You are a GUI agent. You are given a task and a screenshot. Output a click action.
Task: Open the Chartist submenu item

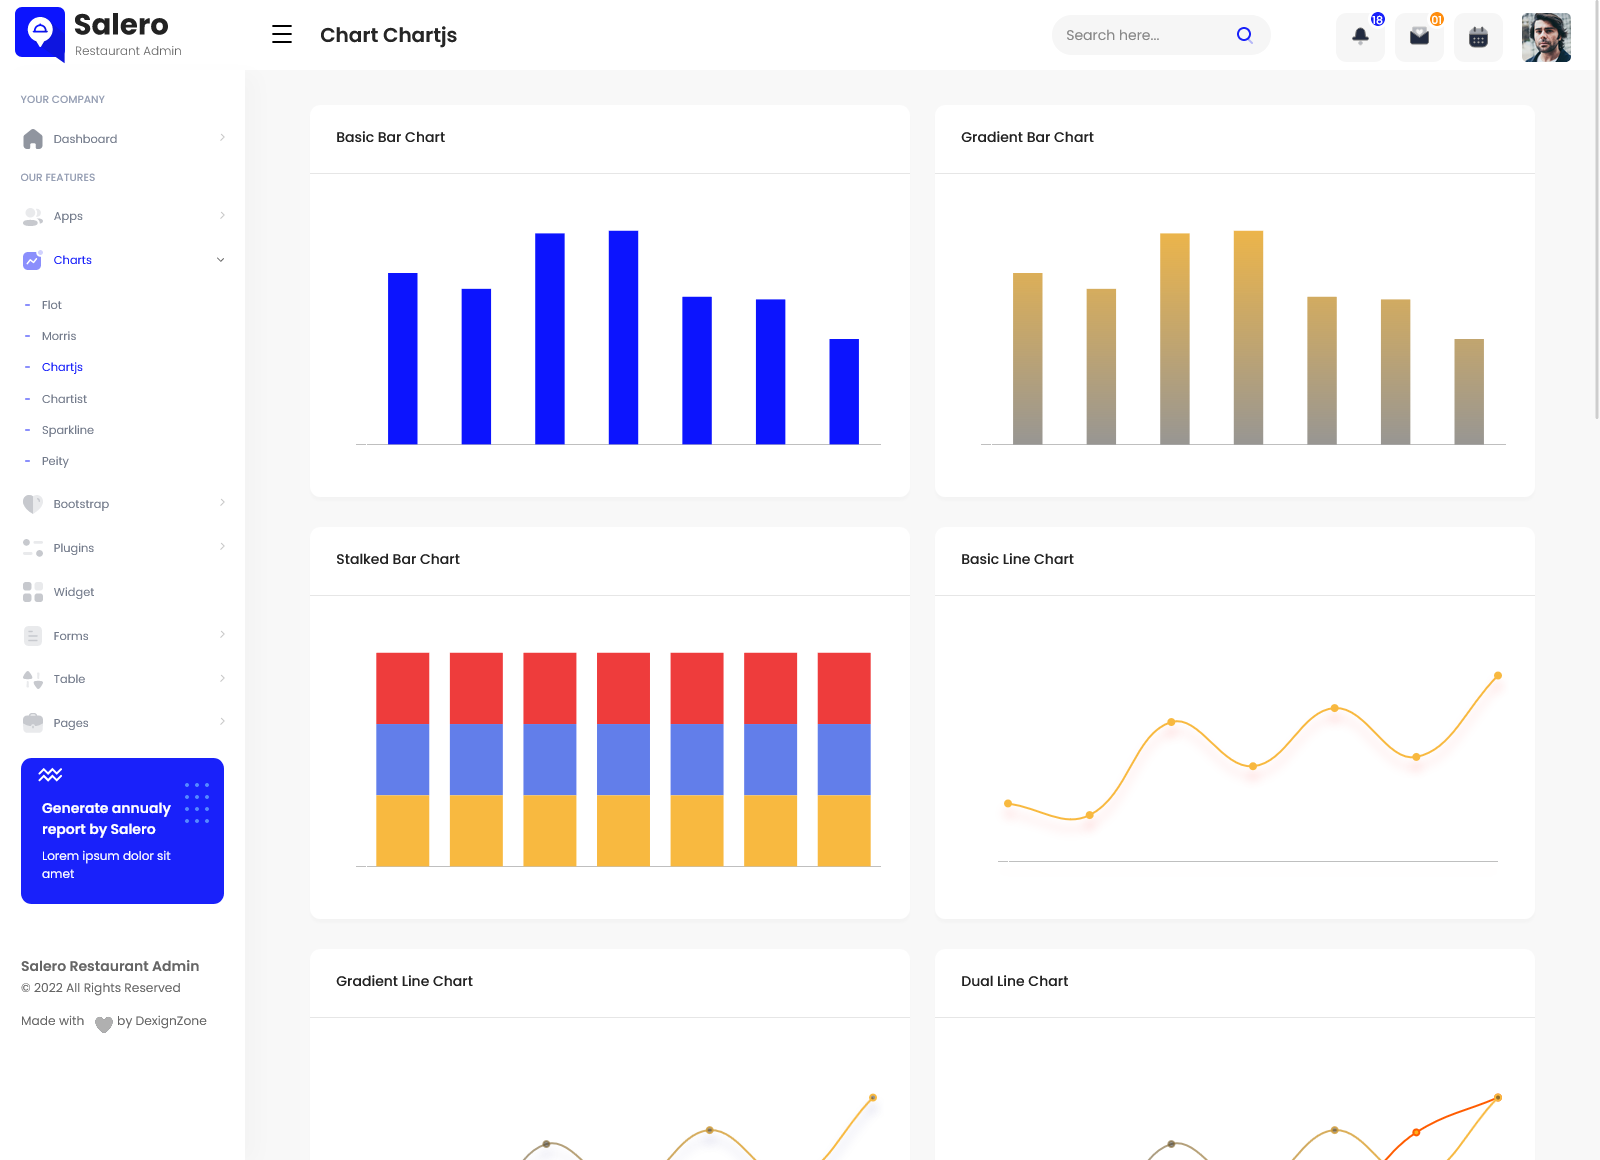[64, 399]
